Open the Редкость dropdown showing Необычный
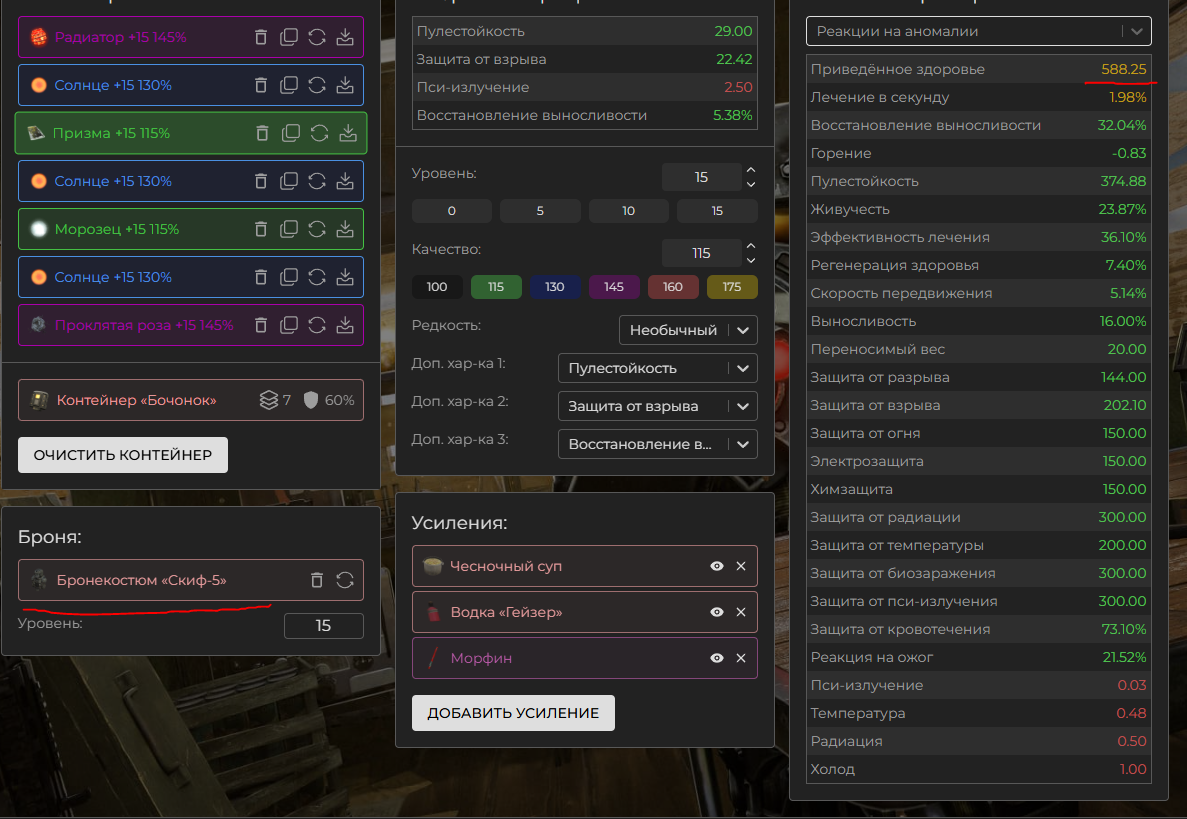 [688, 330]
